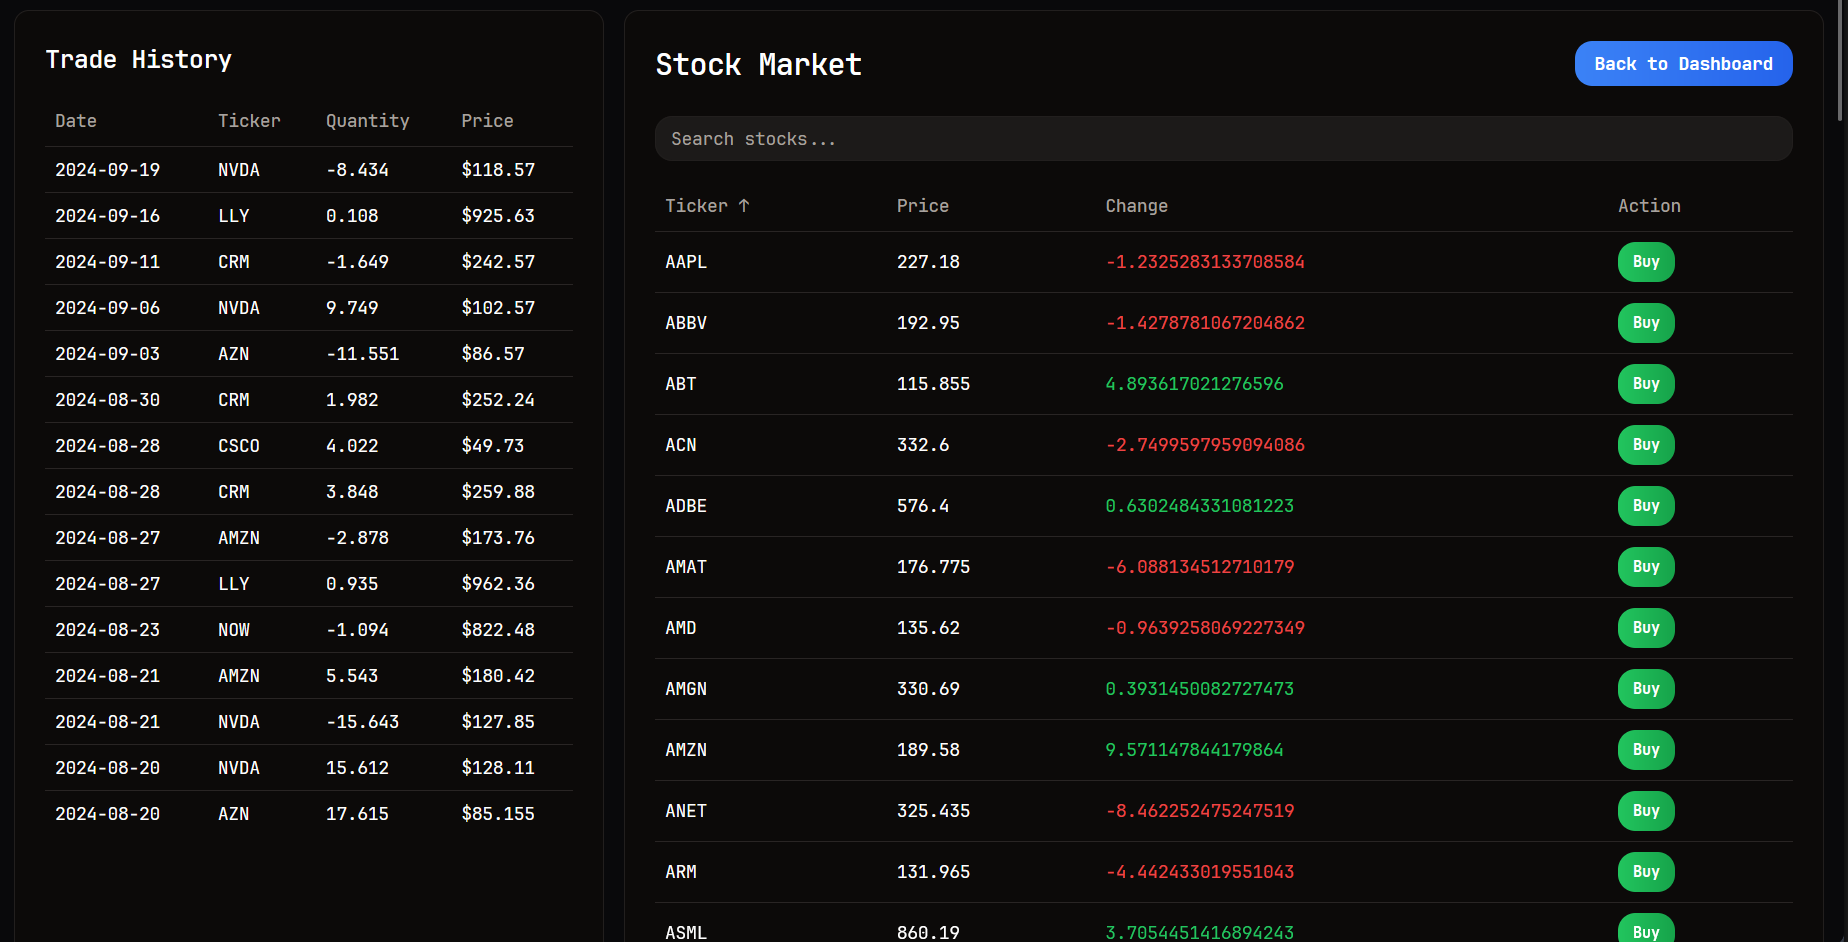Click the NVDA trade quantity 9.749
This screenshot has width=1848, height=942.
[352, 308]
